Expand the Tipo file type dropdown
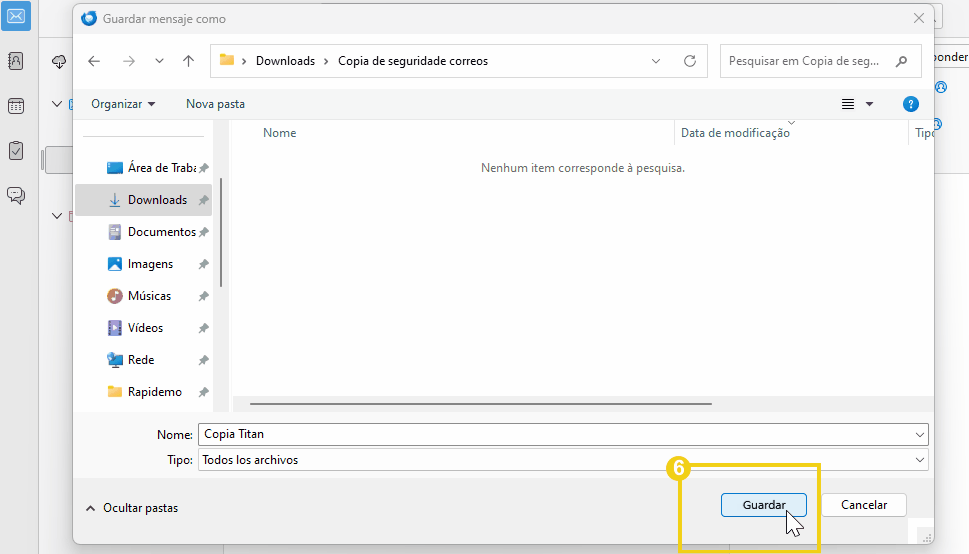This screenshot has width=969, height=554. point(919,460)
